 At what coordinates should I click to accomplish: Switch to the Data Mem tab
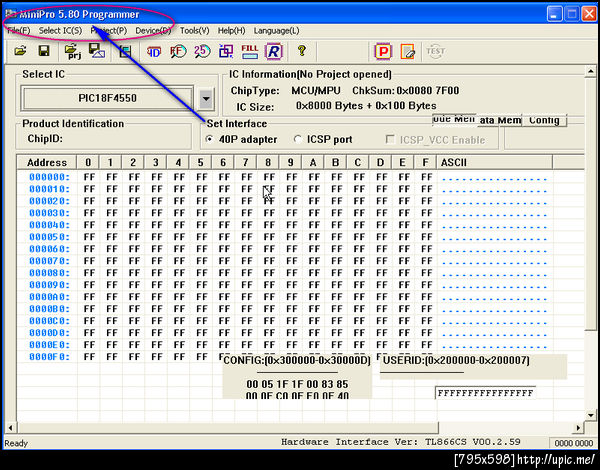499,120
